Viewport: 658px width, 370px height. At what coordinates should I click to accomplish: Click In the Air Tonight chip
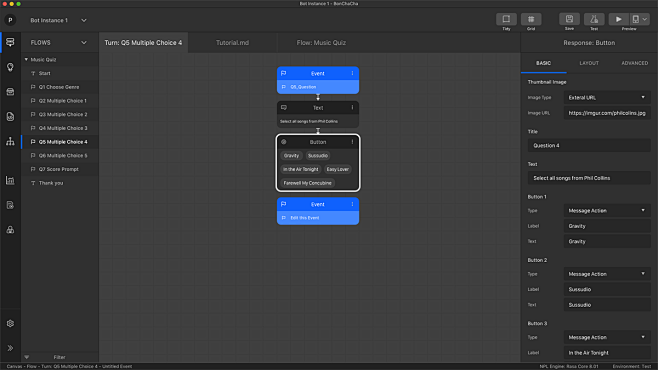[300, 169]
